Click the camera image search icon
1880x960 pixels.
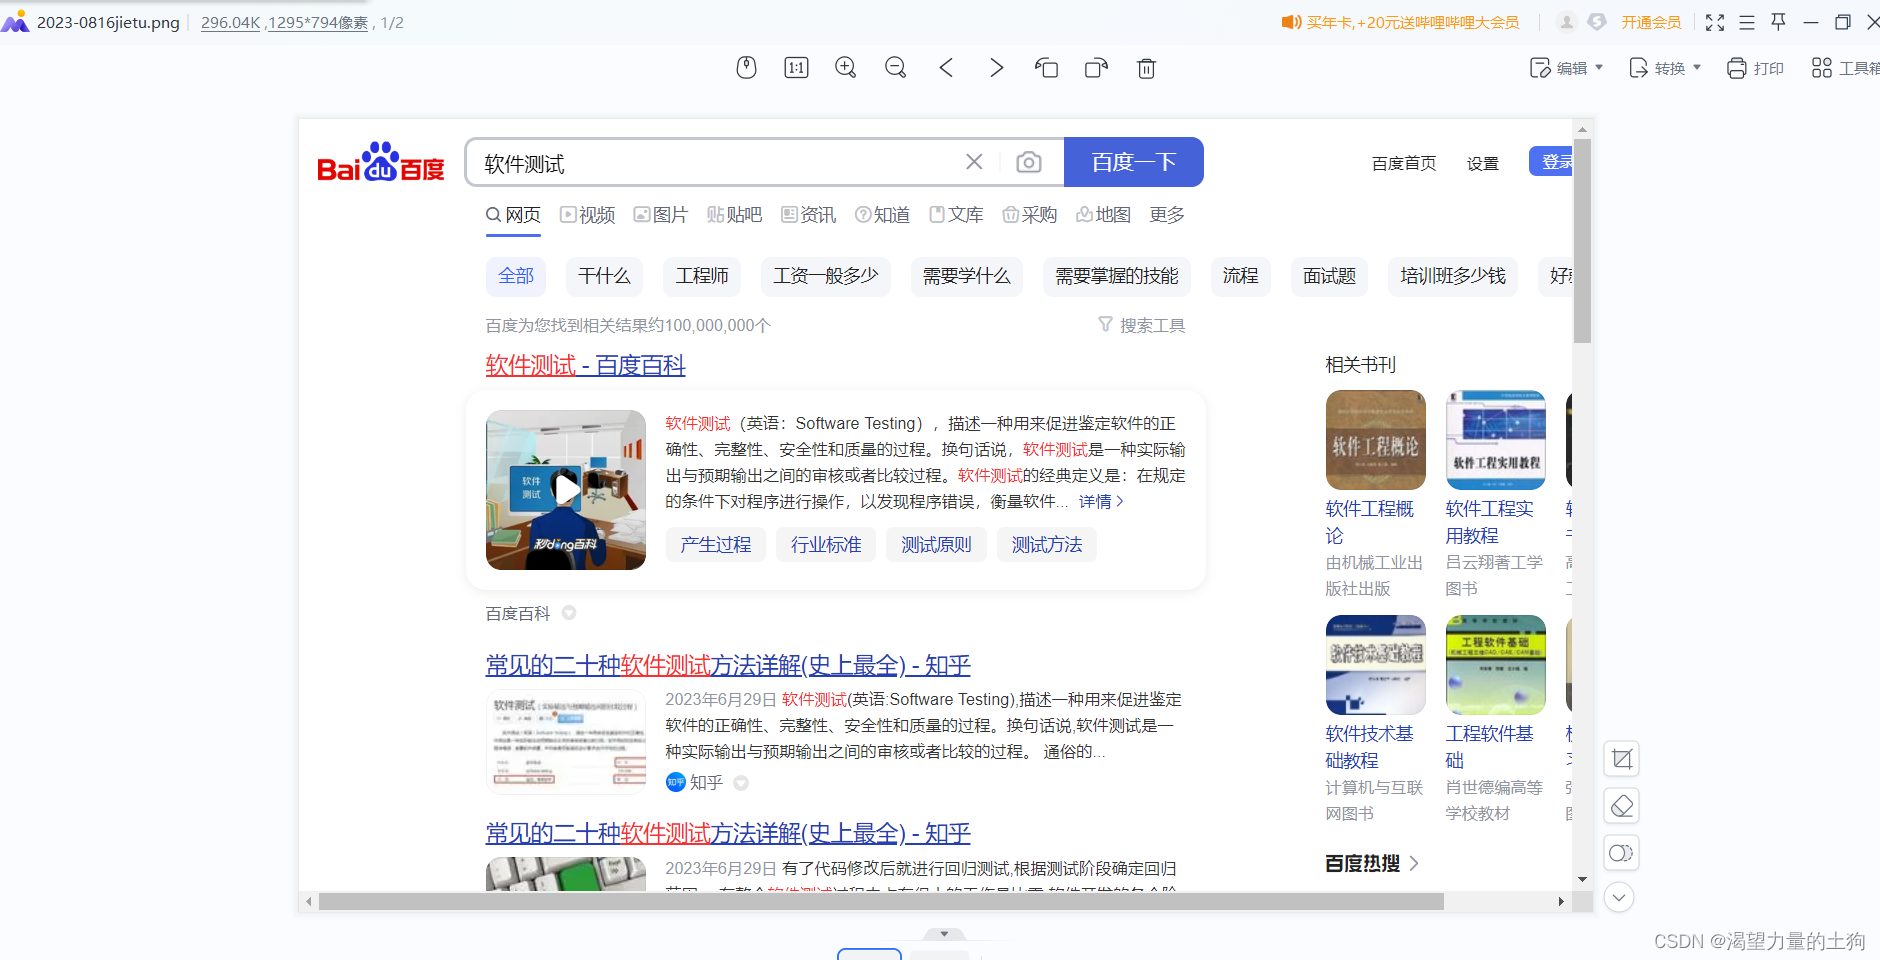(1029, 162)
